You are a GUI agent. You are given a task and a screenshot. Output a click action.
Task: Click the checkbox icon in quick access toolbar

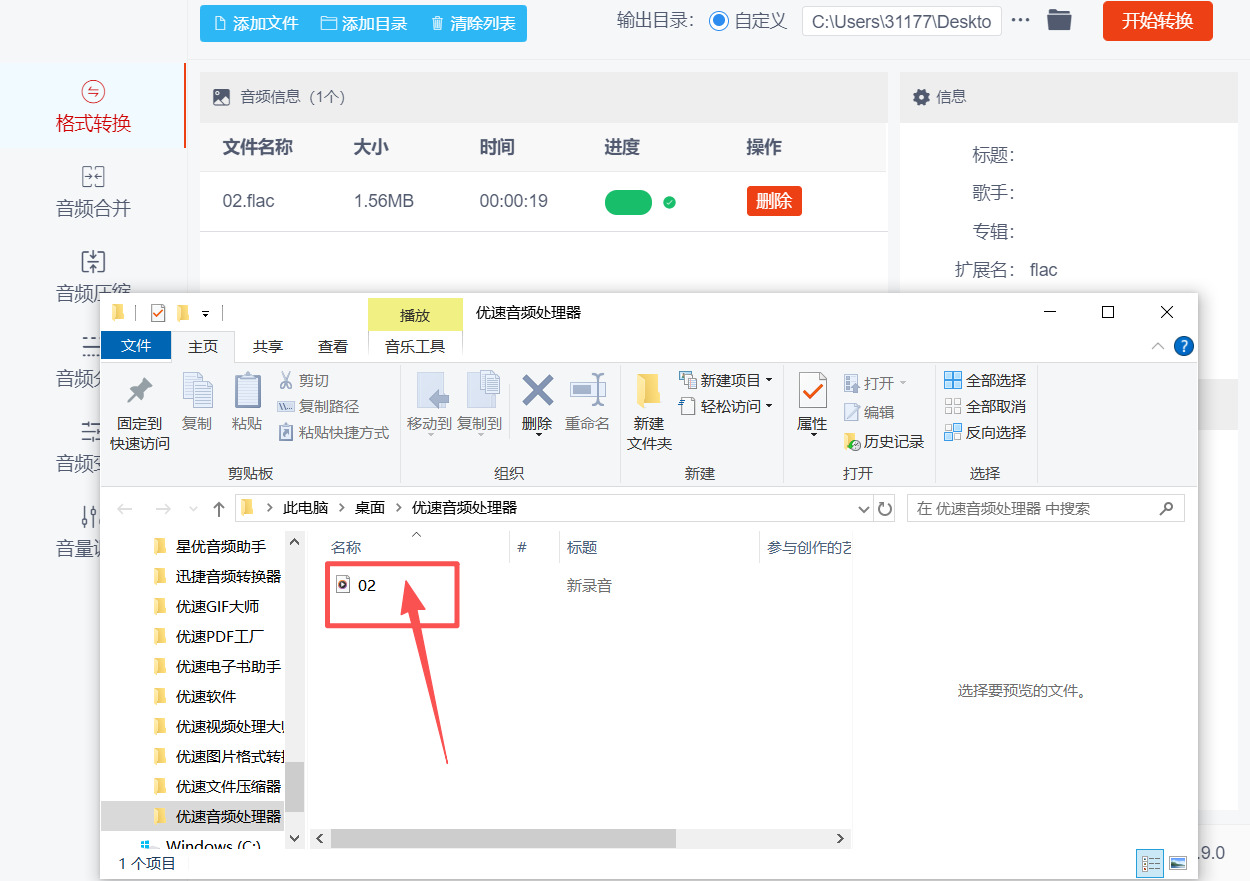click(x=156, y=312)
